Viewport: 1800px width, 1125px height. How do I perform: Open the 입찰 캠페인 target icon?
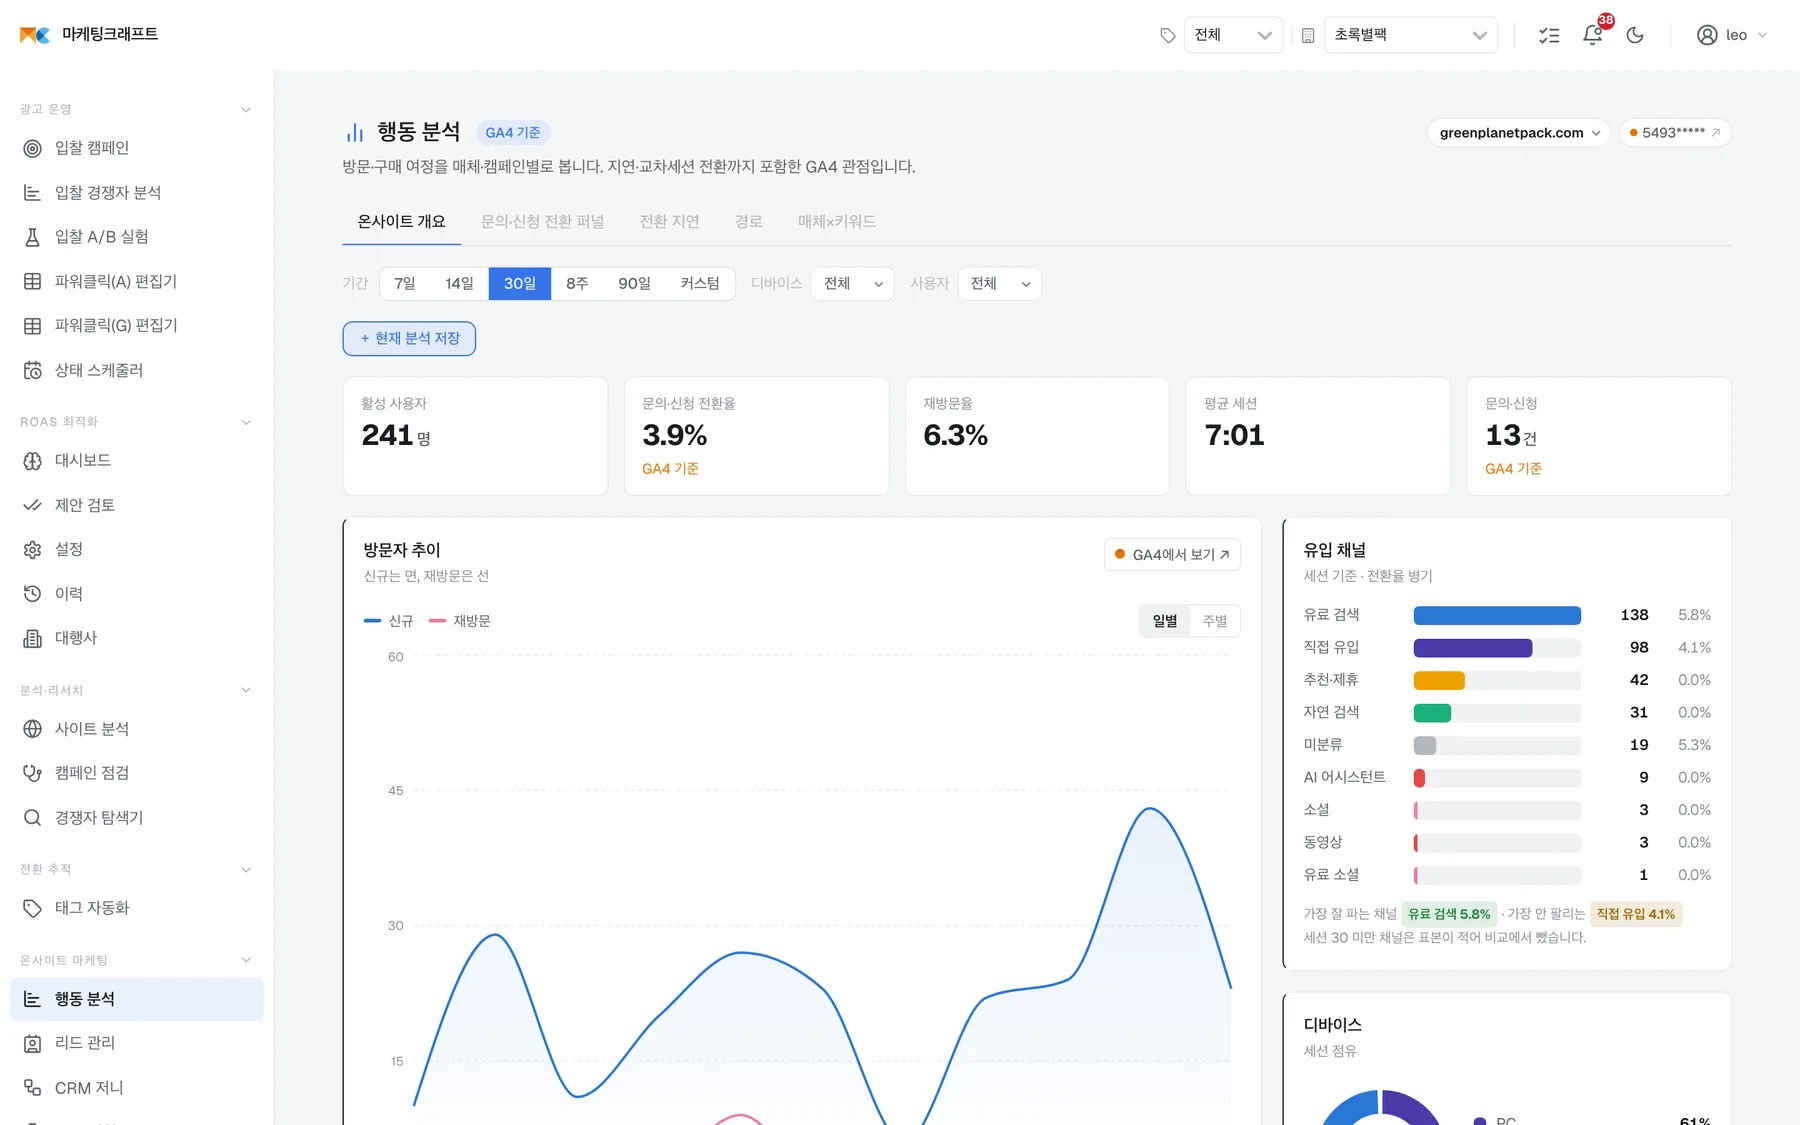(x=32, y=148)
